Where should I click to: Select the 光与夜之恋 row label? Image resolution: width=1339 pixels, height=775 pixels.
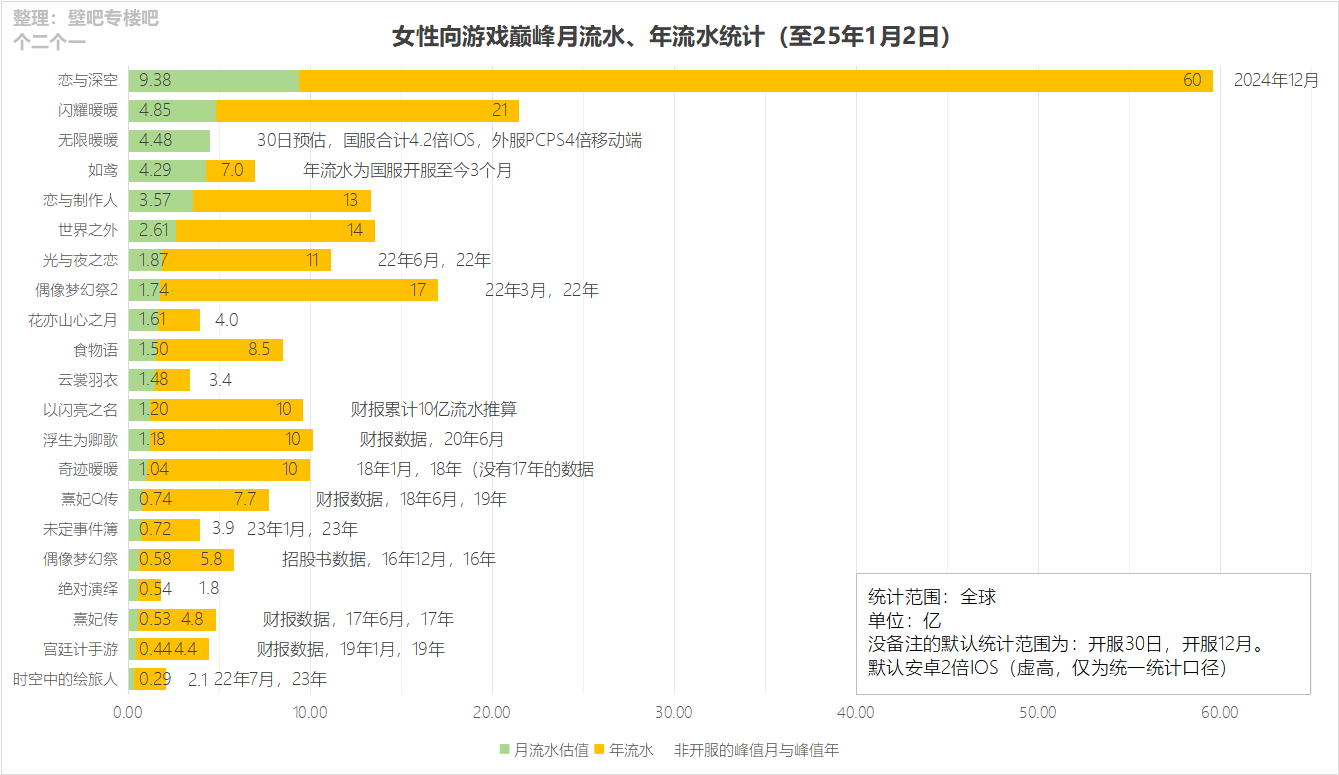[81, 261]
